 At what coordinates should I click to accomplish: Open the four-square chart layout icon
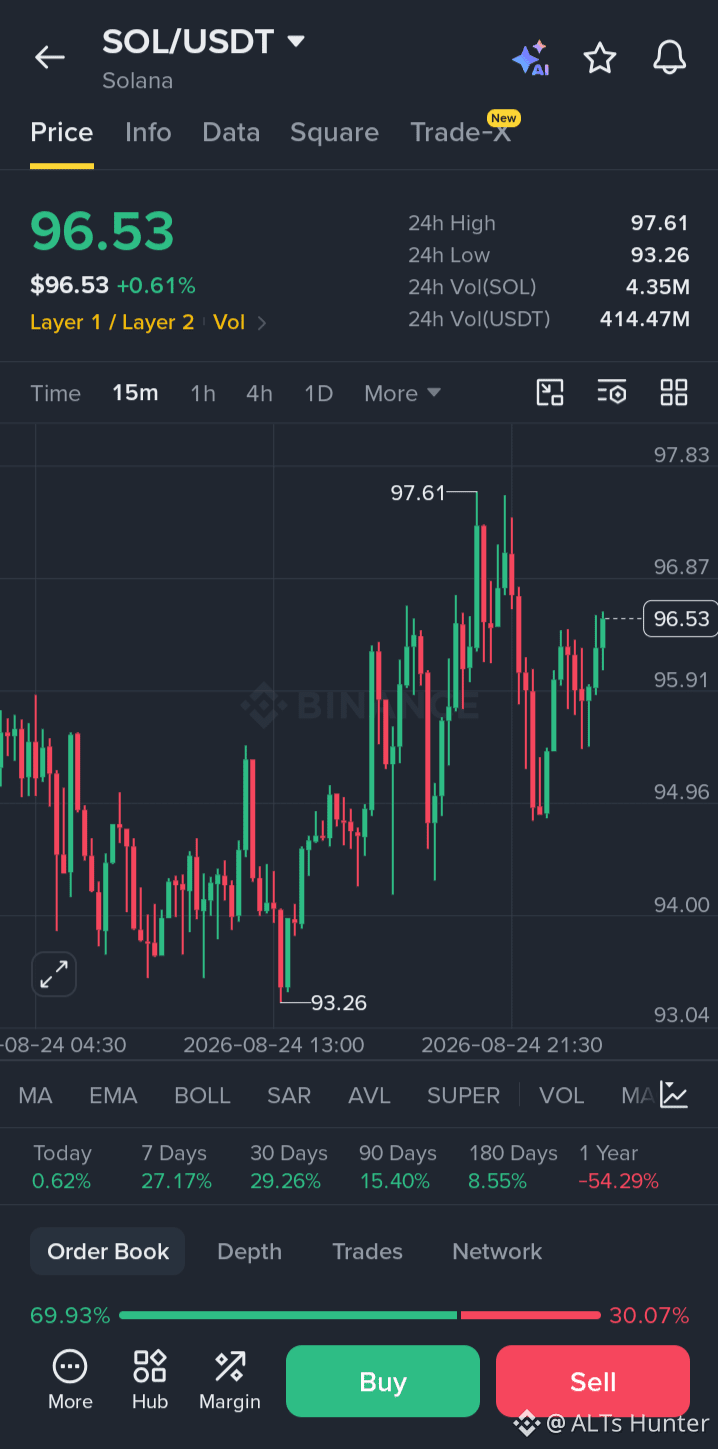pyautogui.click(x=674, y=393)
